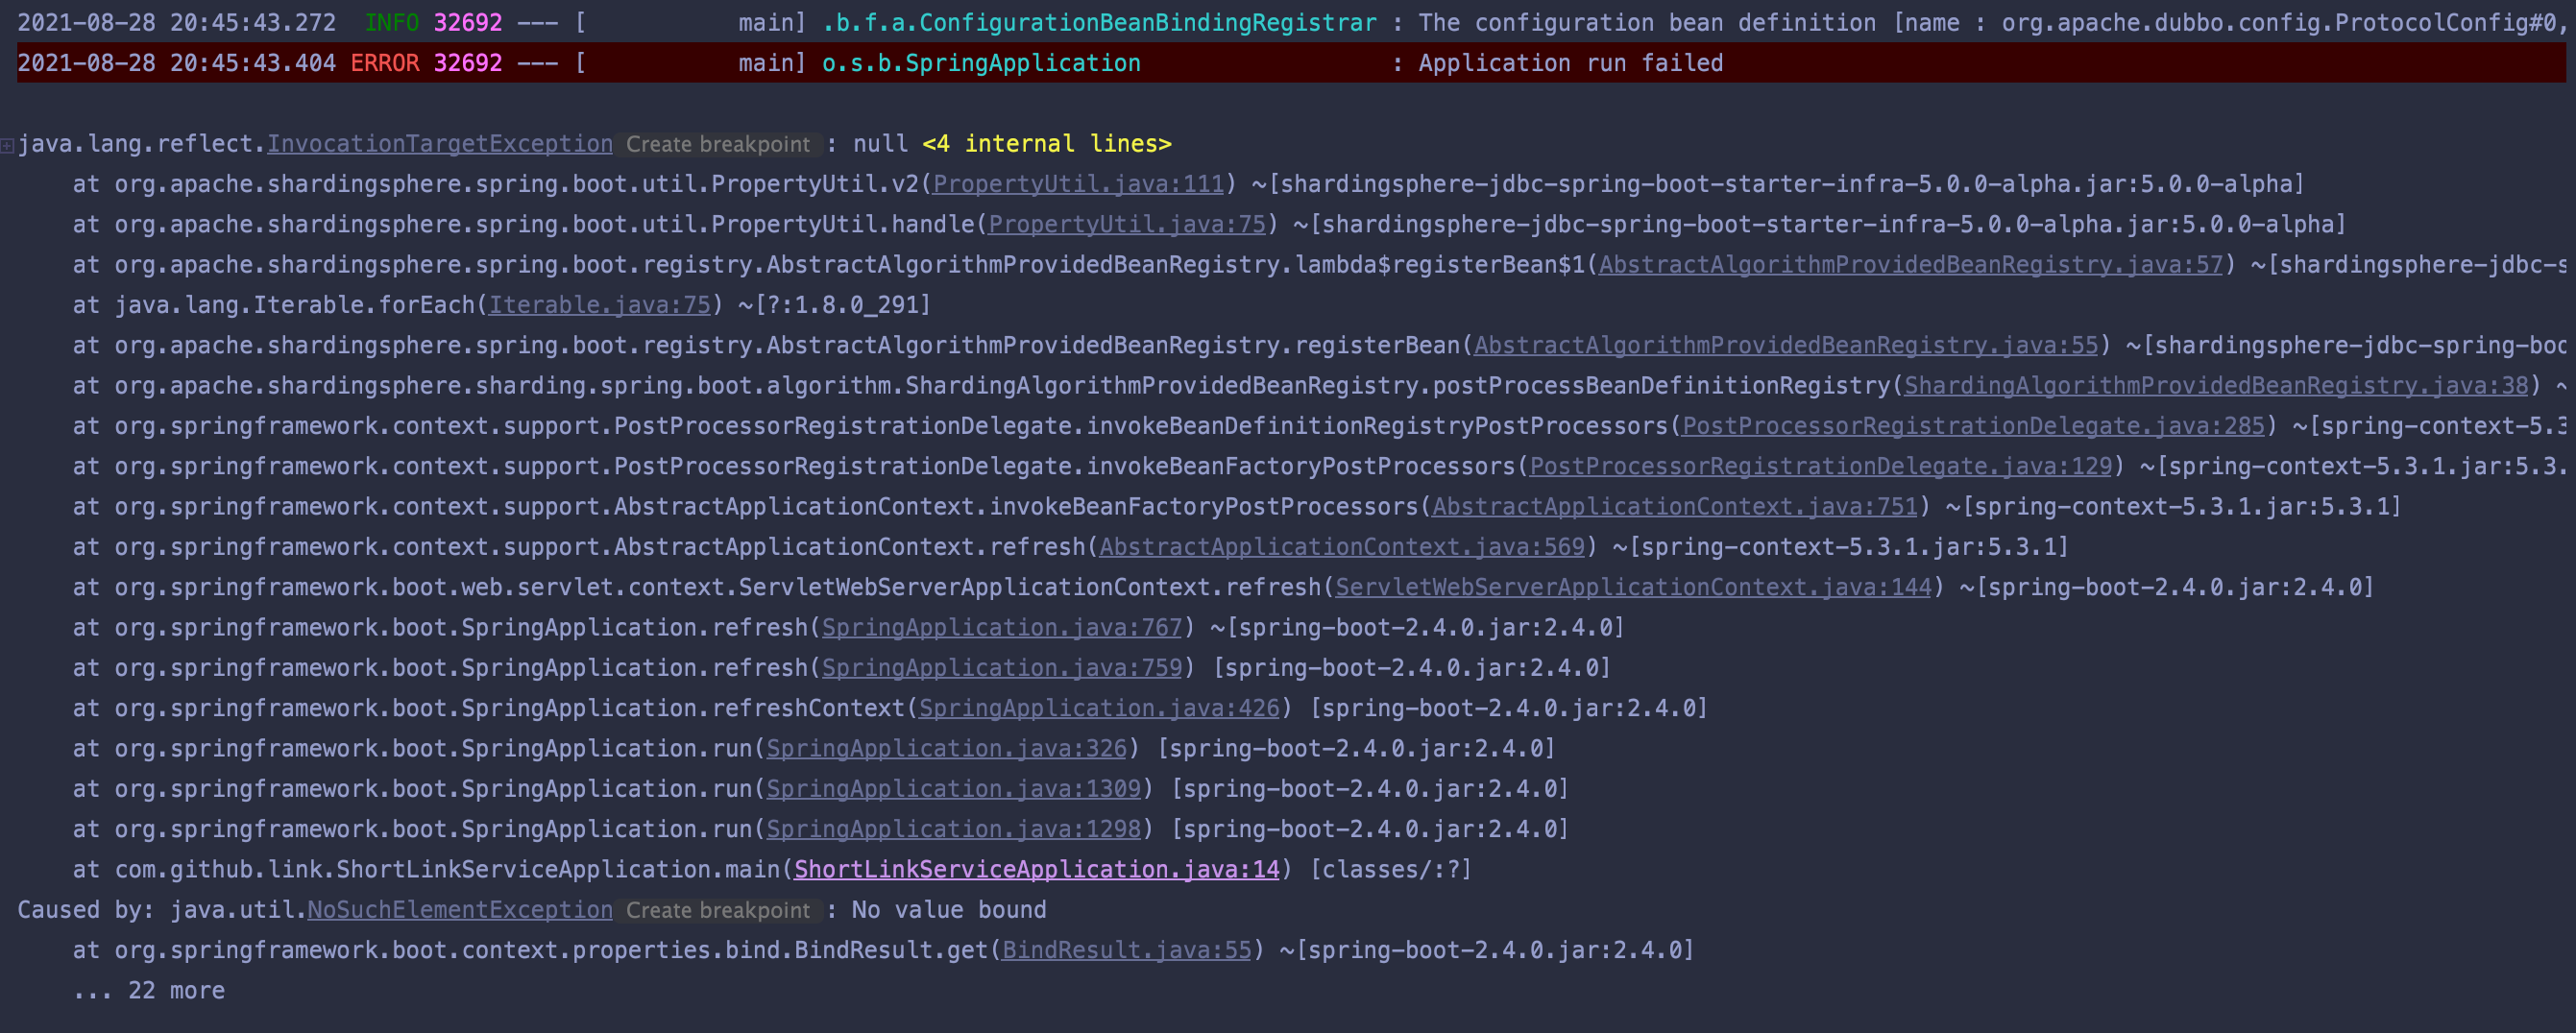Click '.b.f.a.ConfigurationBeanBindingRegistrar' logger name

(x=1099, y=23)
